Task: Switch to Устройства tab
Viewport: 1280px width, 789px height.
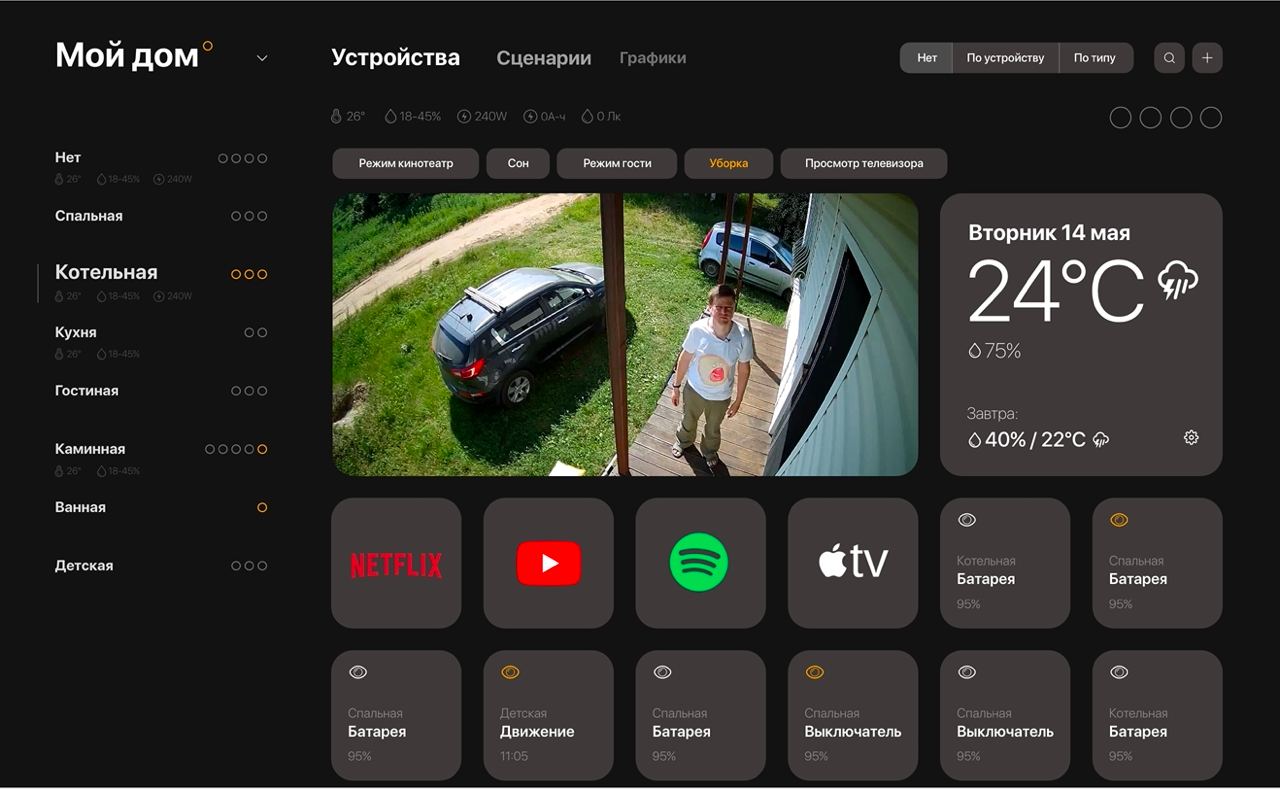Action: point(395,58)
